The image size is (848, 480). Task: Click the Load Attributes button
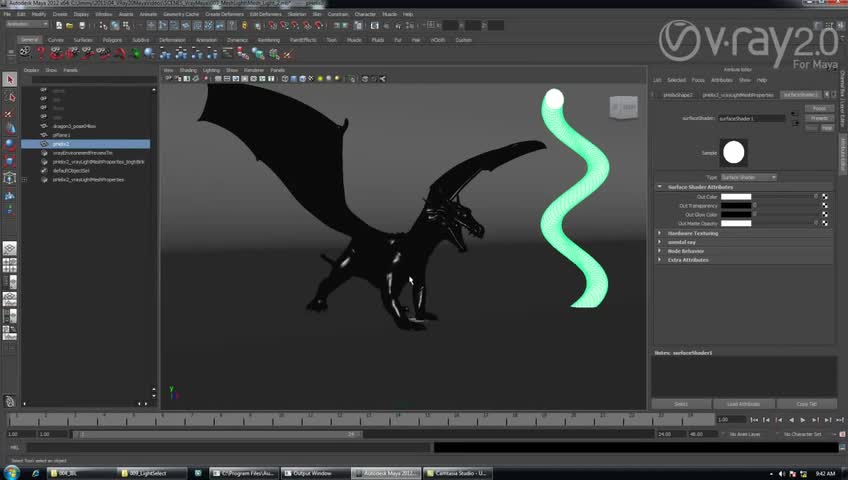(743, 404)
